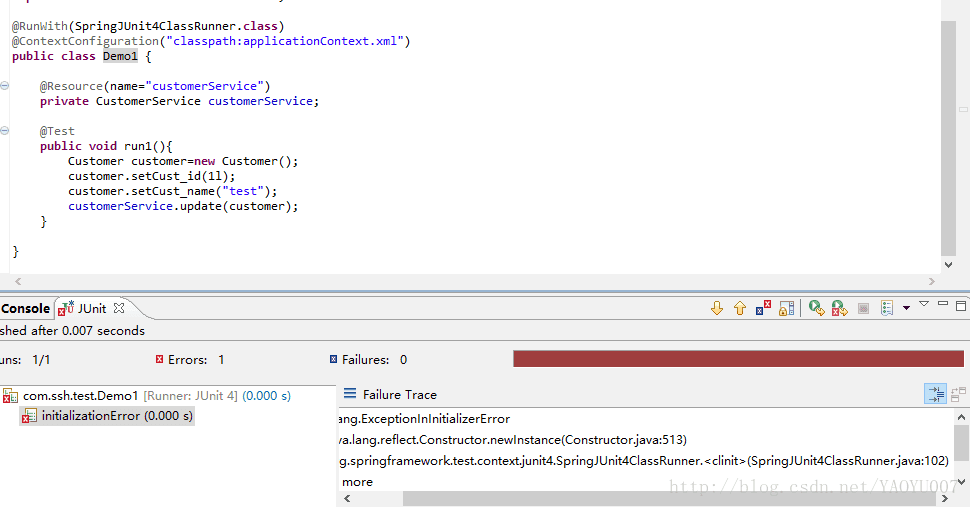Click Failure Trace scroll up arrow
Viewport: 970px width, 507px height.
click(961, 417)
